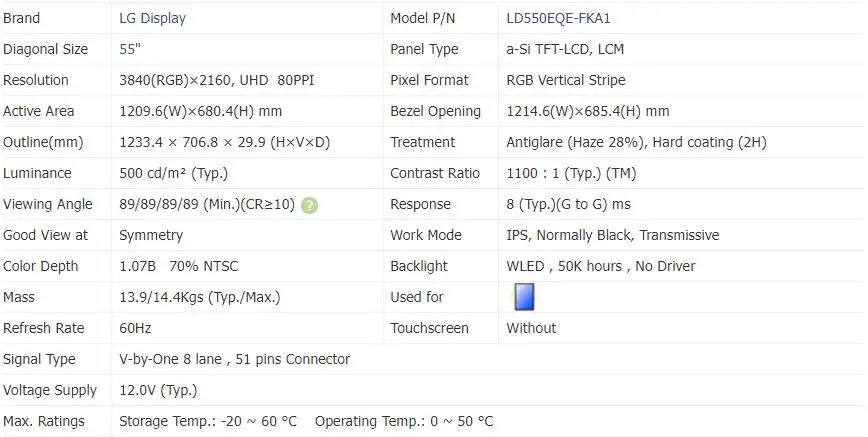The image size is (868, 437).
Task: Click the blue portrait display icon
Action: click(524, 297)
